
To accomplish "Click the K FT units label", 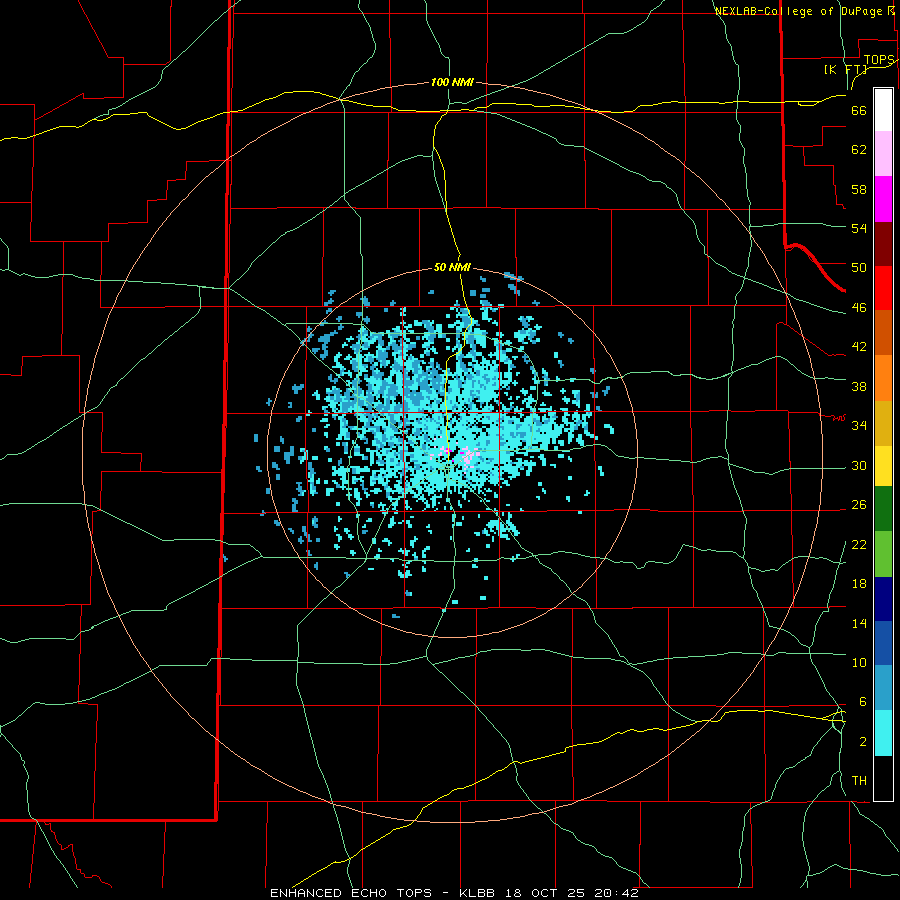I will tap(845, 69).
